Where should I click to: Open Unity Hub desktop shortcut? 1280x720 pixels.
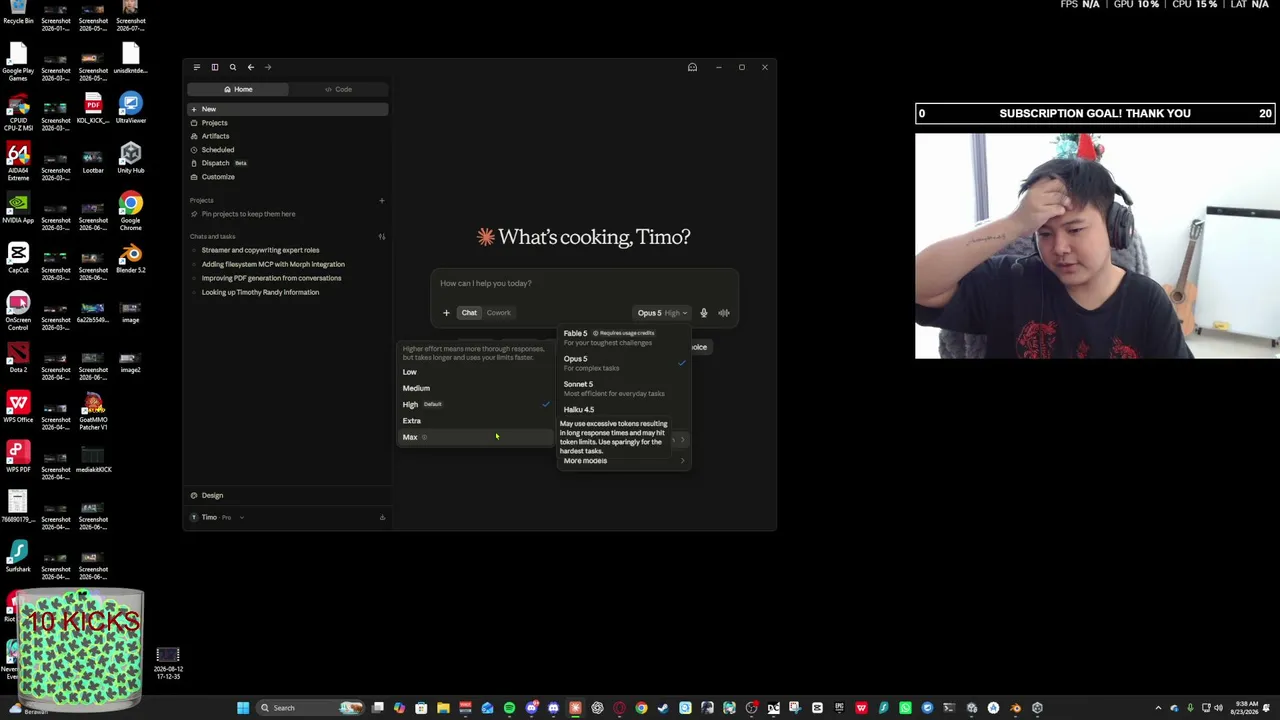[130, 158]
